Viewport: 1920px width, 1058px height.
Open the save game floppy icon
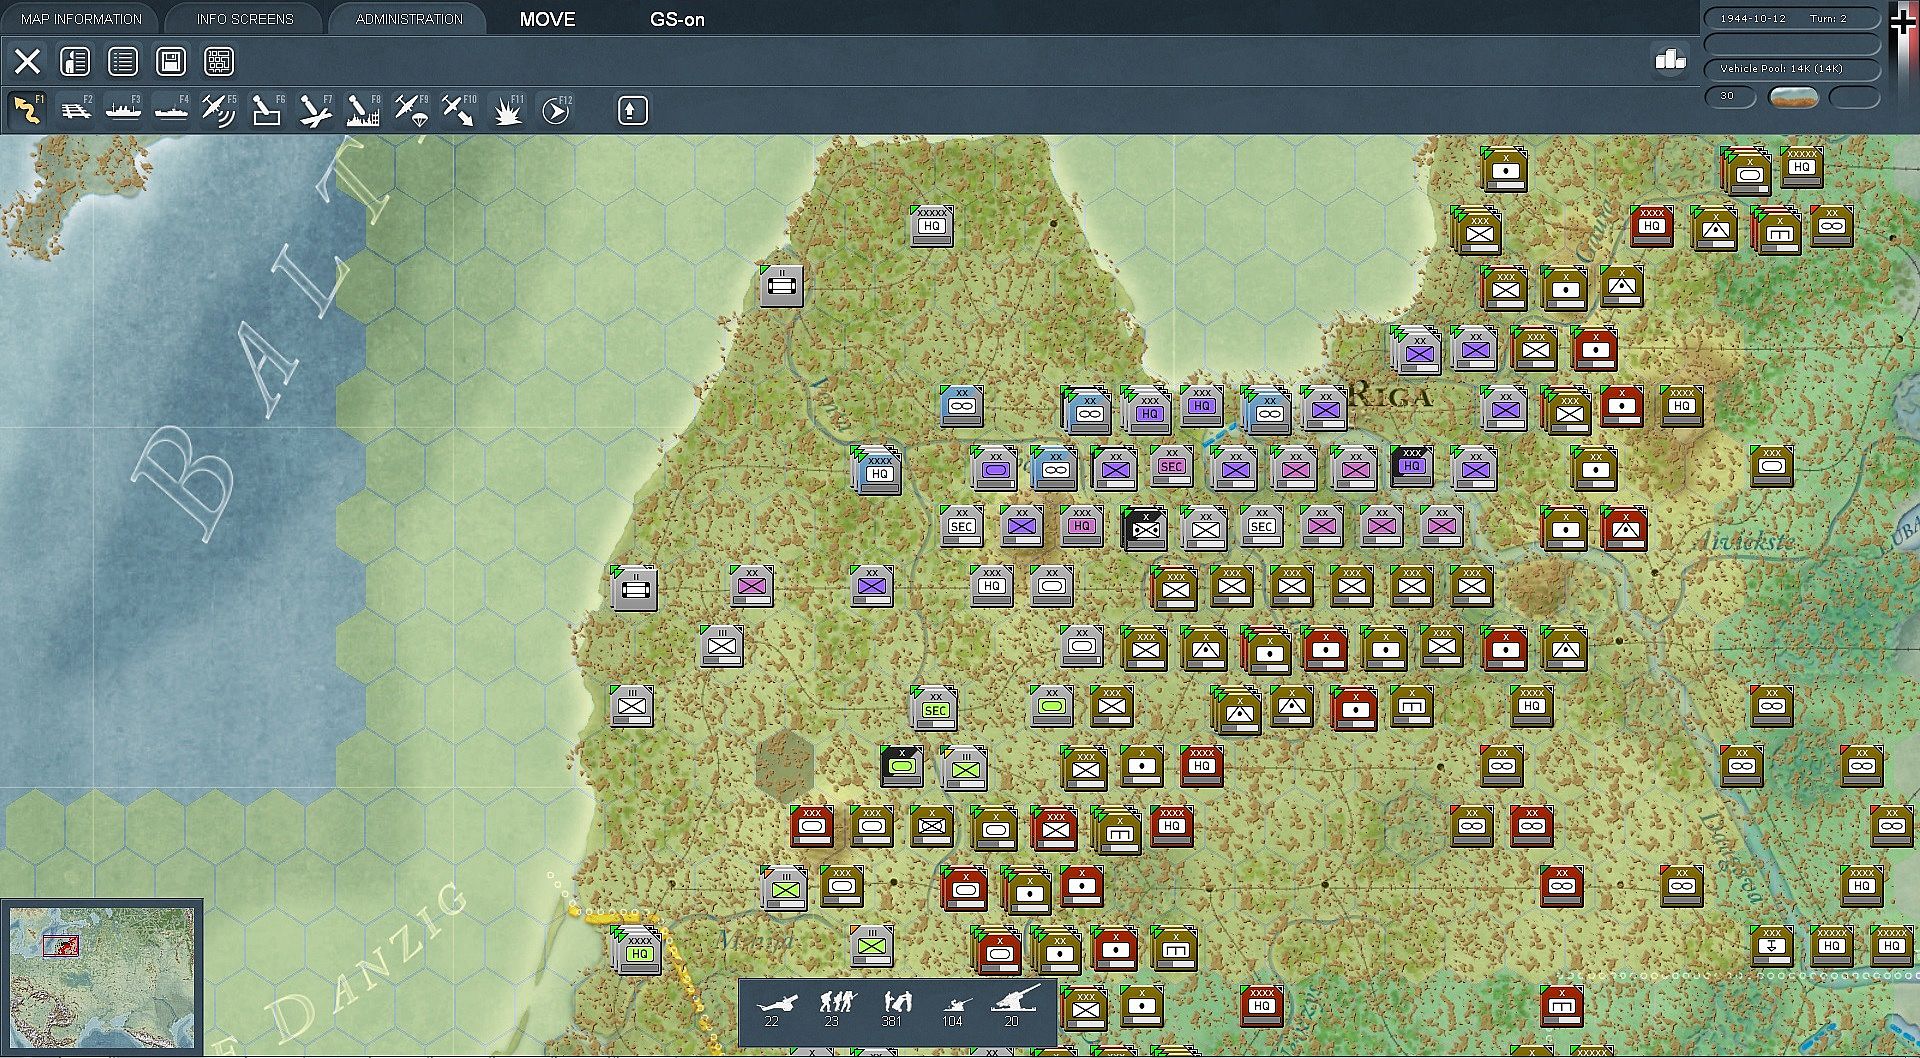pos(171,62)
